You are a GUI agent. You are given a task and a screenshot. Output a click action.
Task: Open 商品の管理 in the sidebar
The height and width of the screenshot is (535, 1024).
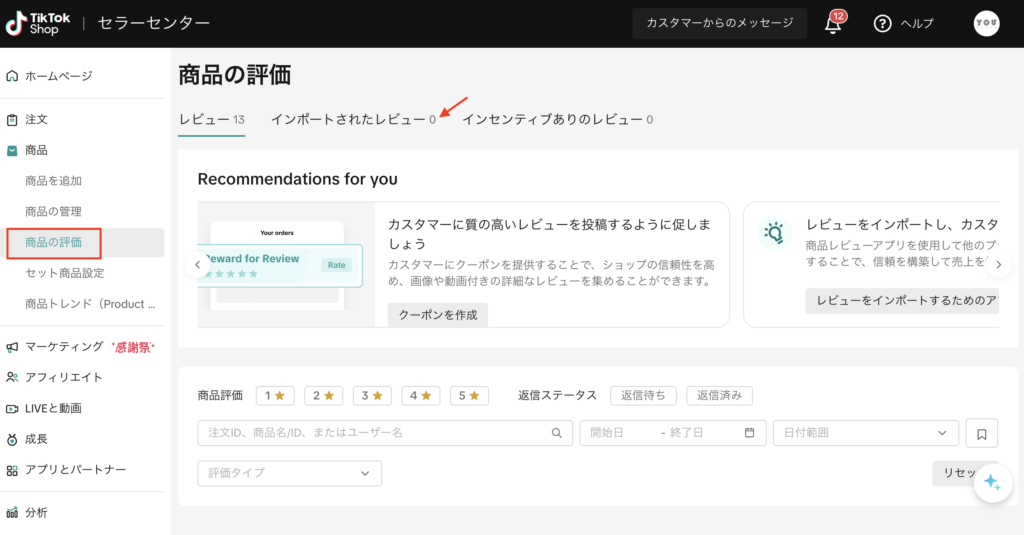(x=54, y=211)
